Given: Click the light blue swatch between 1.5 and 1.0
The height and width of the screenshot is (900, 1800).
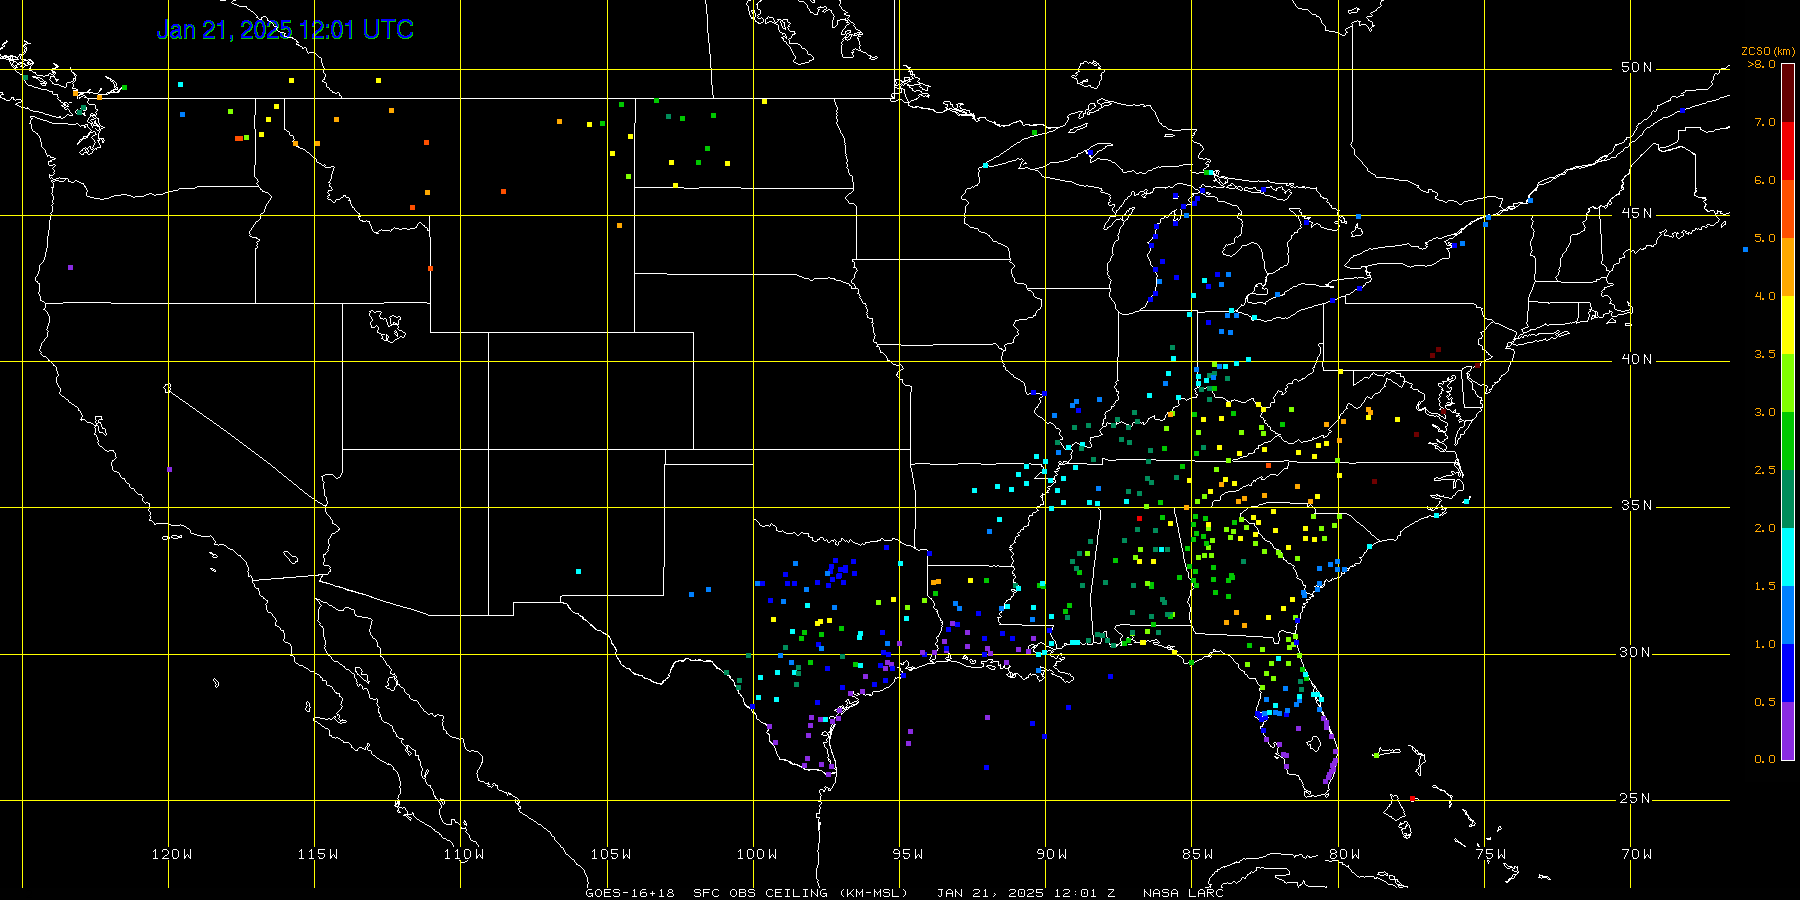Looking at the screenshot, I should pyautogui.click(x=1788, y=615).
